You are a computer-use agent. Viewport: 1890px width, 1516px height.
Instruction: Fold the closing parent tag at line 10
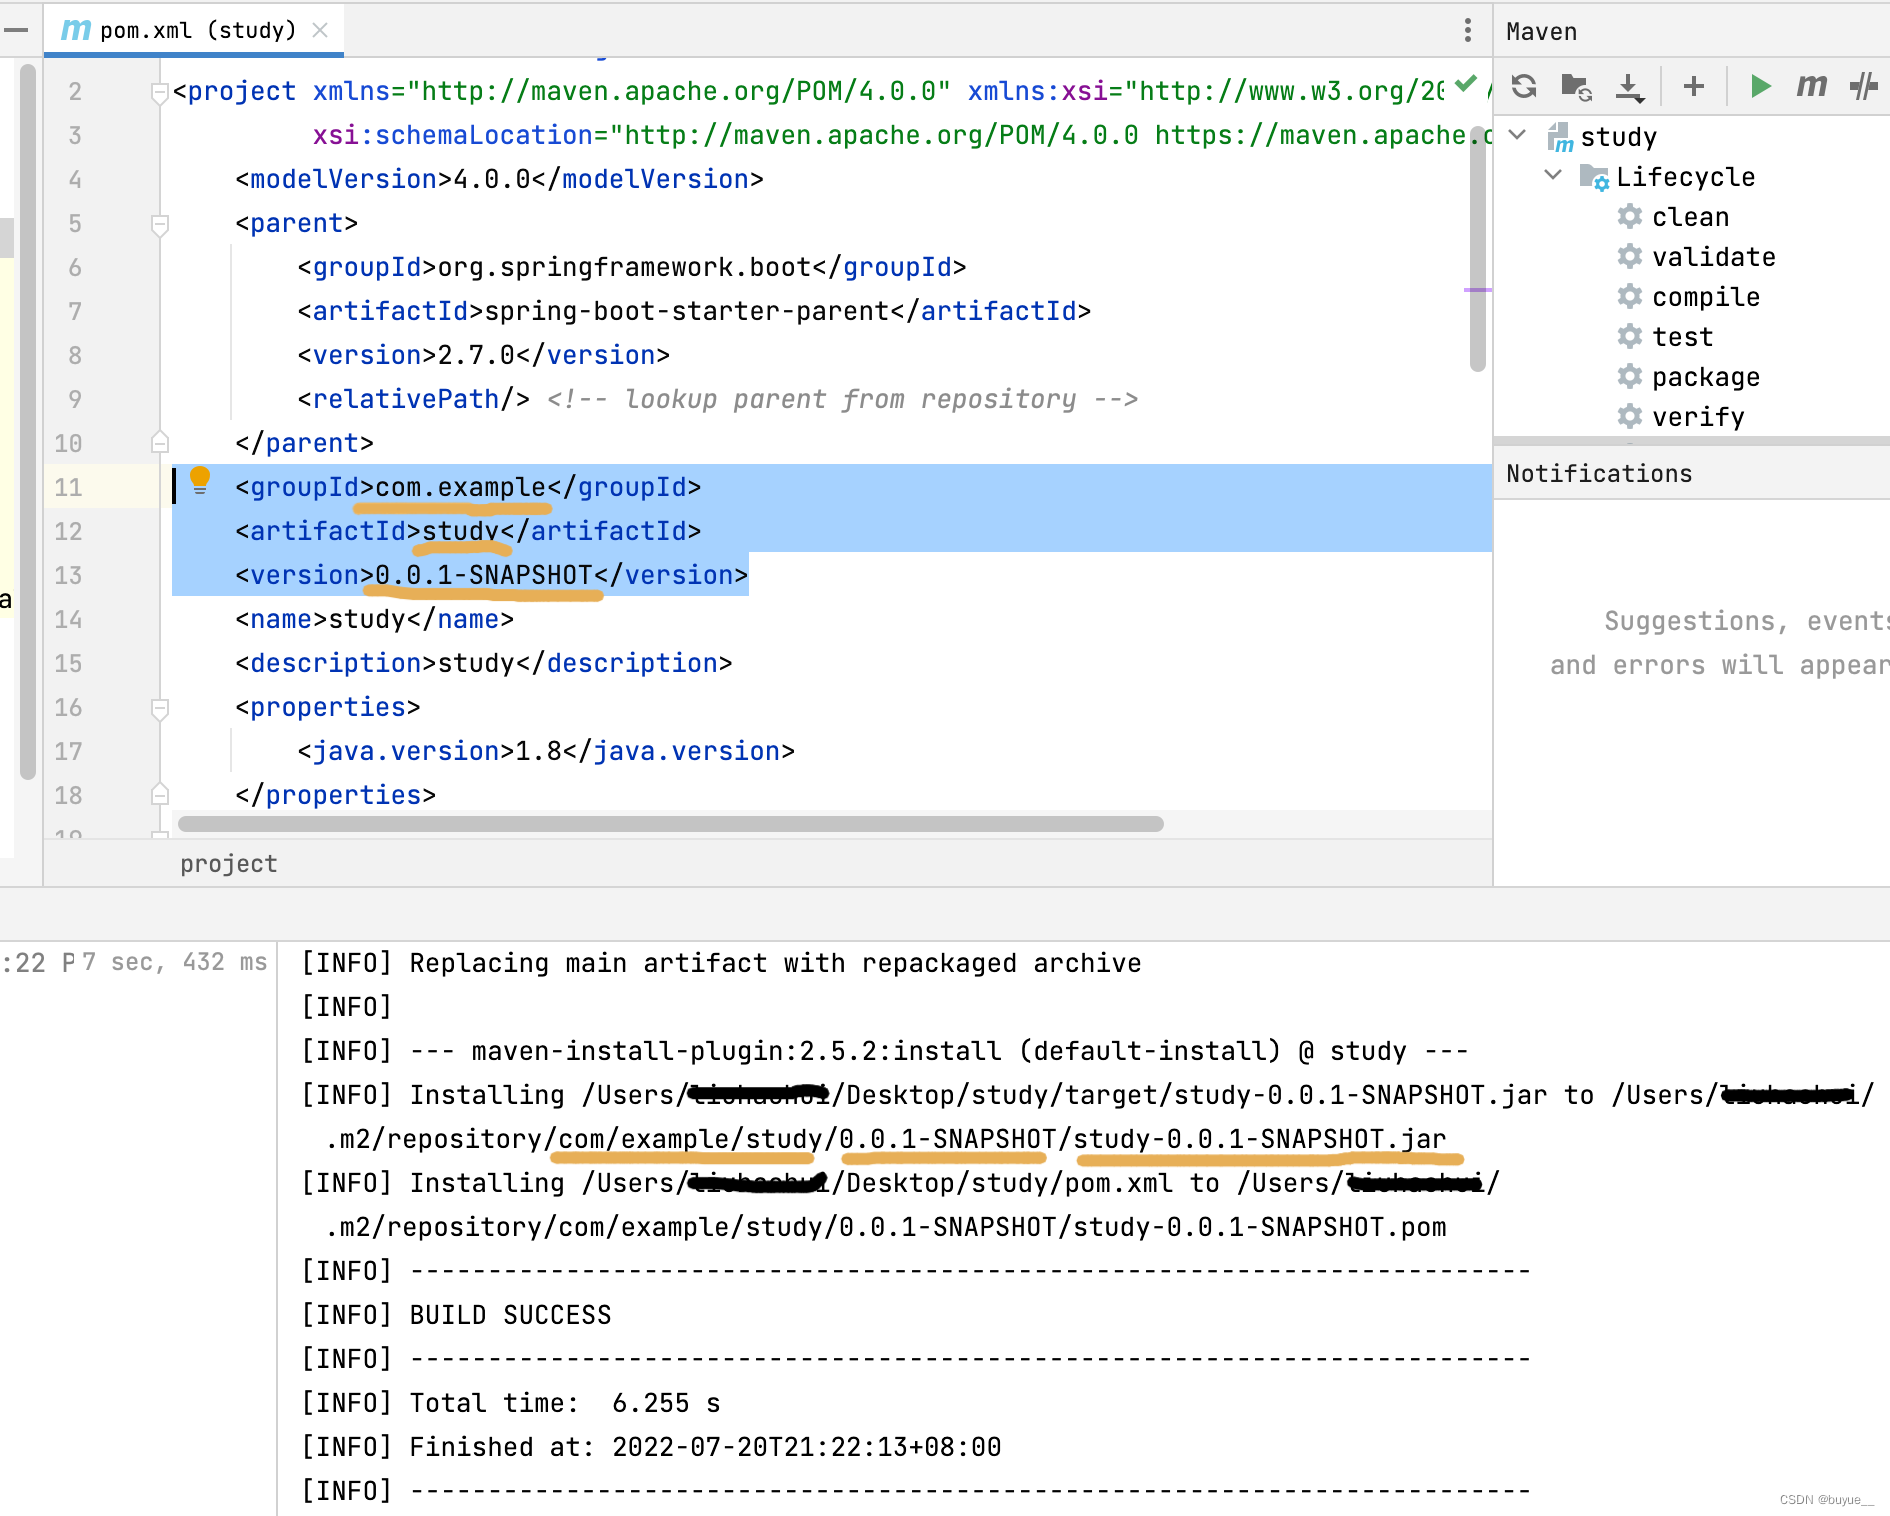pos(159,441)
